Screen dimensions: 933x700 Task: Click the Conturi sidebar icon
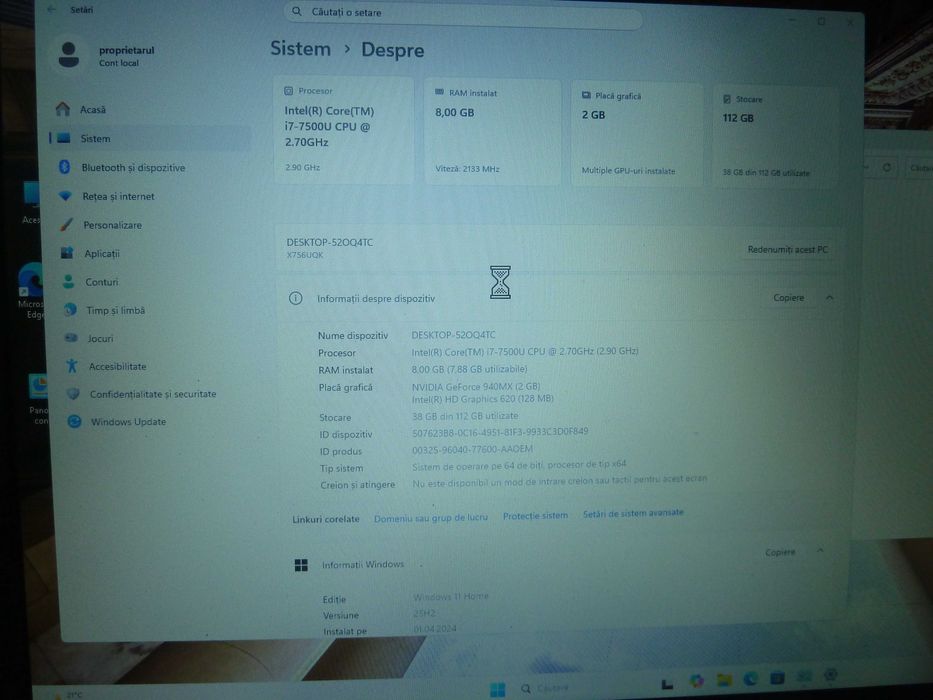[x=69, y=282]
